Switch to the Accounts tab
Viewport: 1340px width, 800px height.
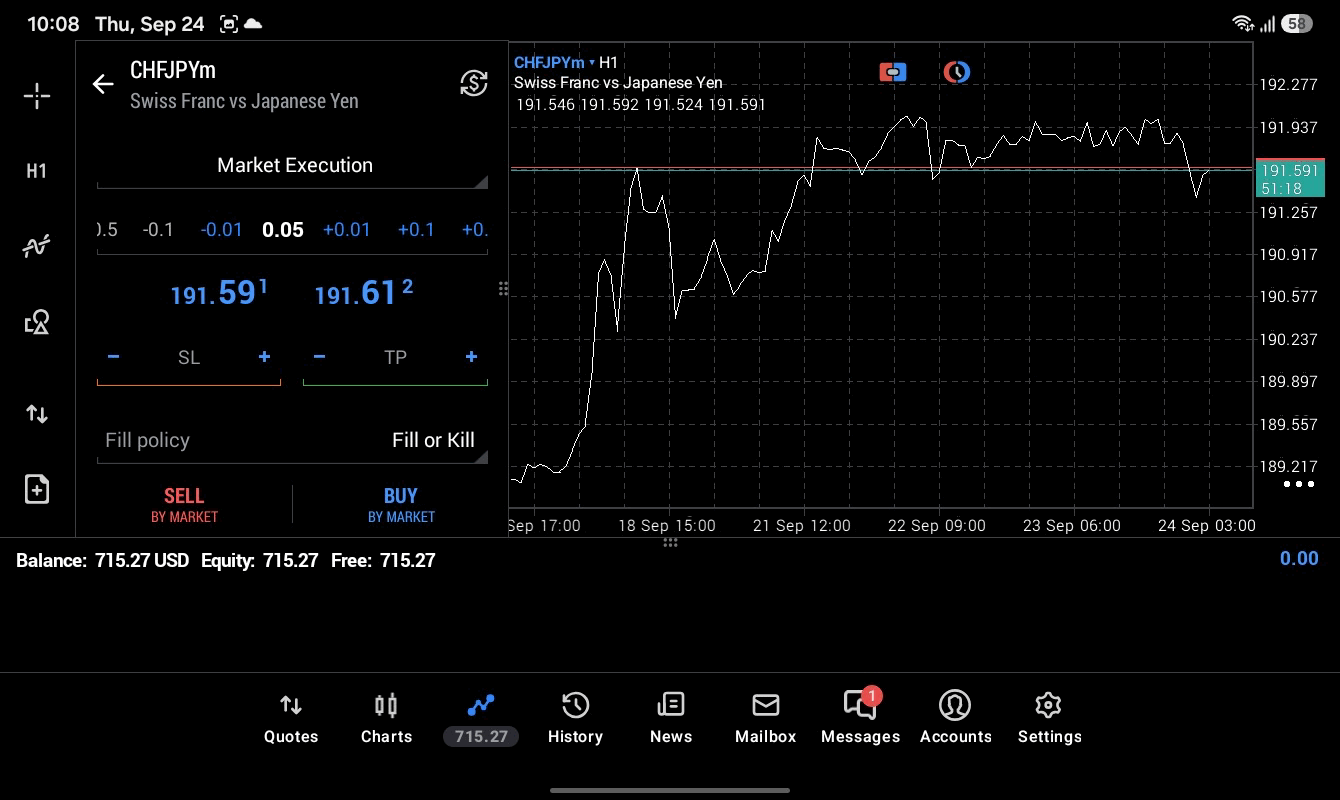pos(955,719)
